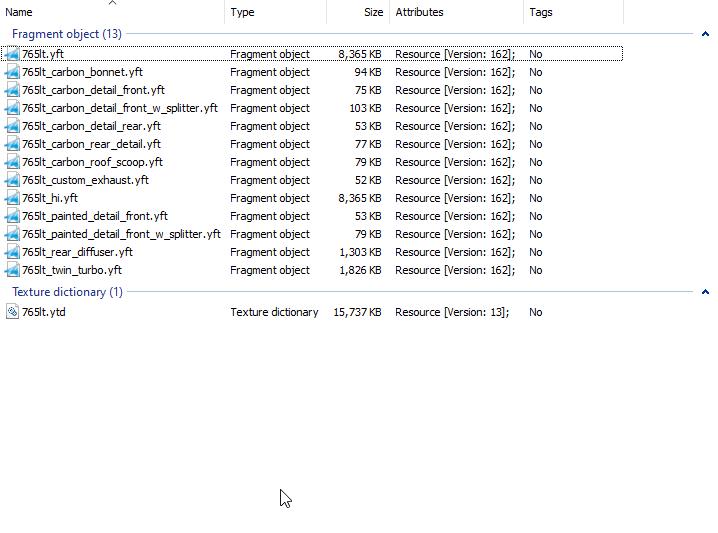Click Resource [Version: 162]; for 765lt_hi.yft
The width and height of the screenshot is (718, 533).
tap(455, 198)
